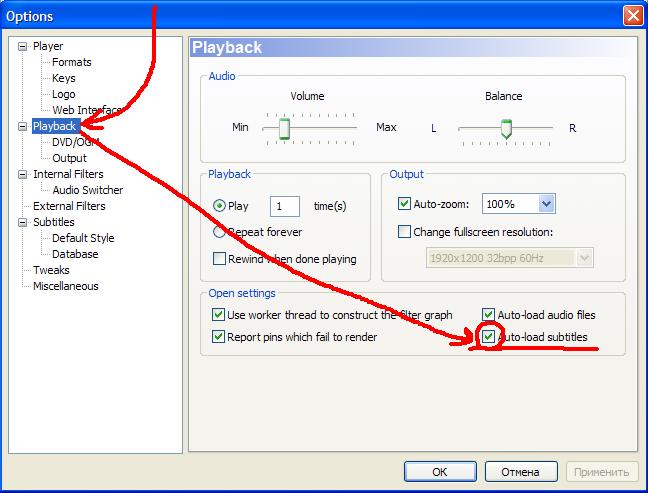
Task: Open the Default Style subtitles page
Action: click(x=83, y=238)
